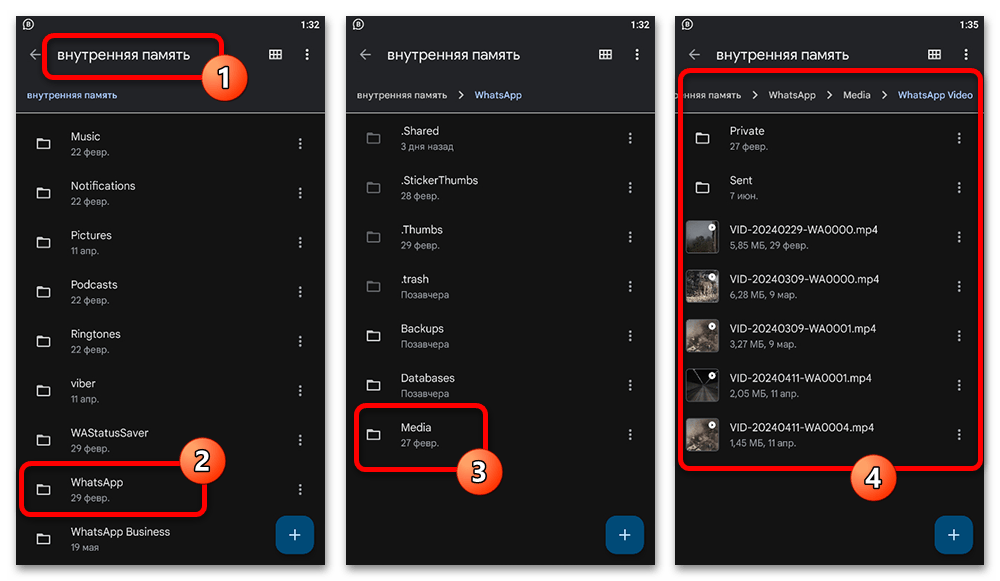Open options for Private folder

coord(959,138)
